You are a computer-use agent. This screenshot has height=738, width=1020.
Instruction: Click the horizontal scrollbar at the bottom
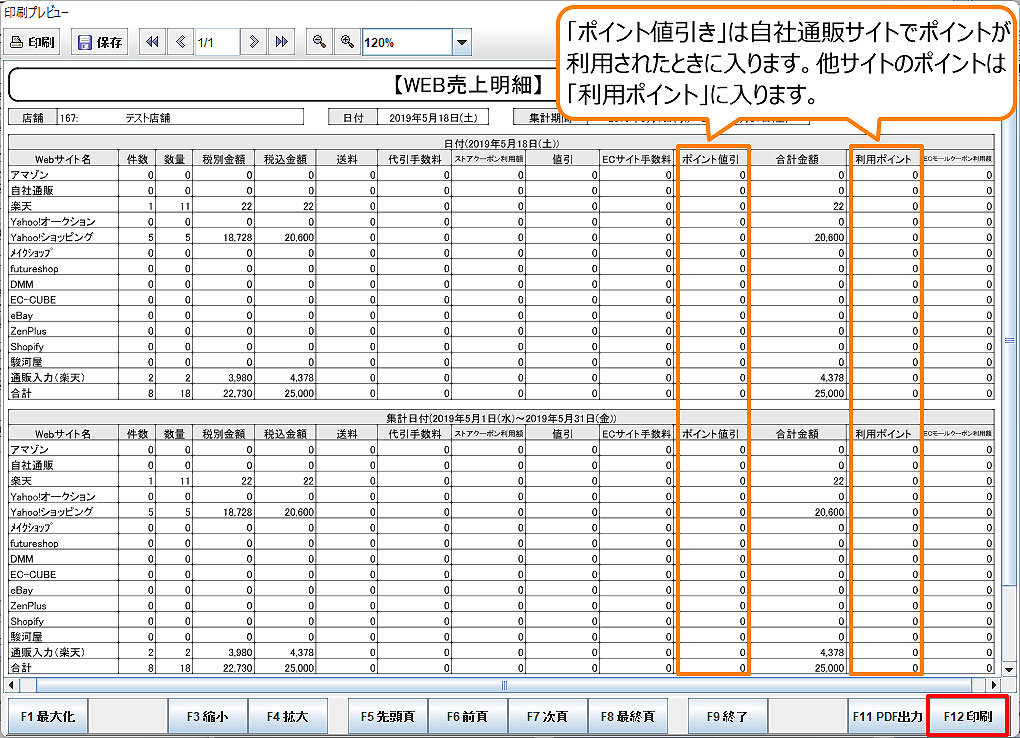click(x=504, y=685)
